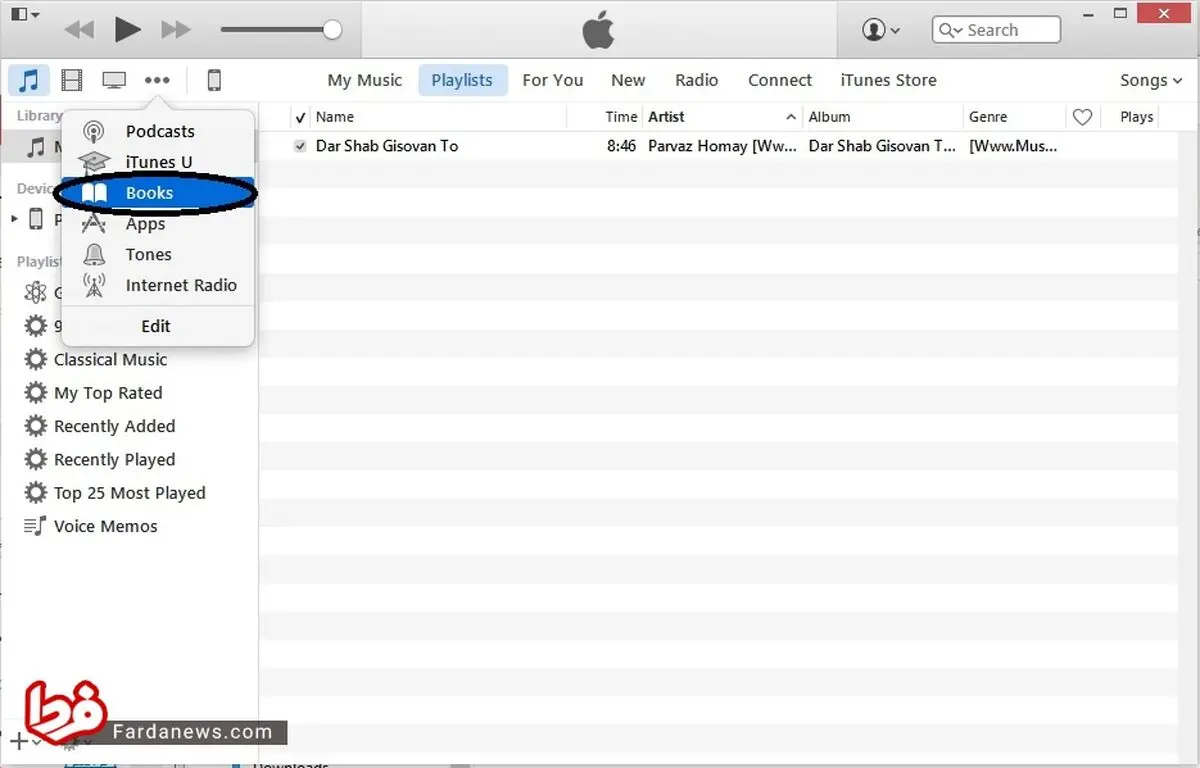
Task: Expand the device disclosure triangle in sidebar
Action: (14, 218)
